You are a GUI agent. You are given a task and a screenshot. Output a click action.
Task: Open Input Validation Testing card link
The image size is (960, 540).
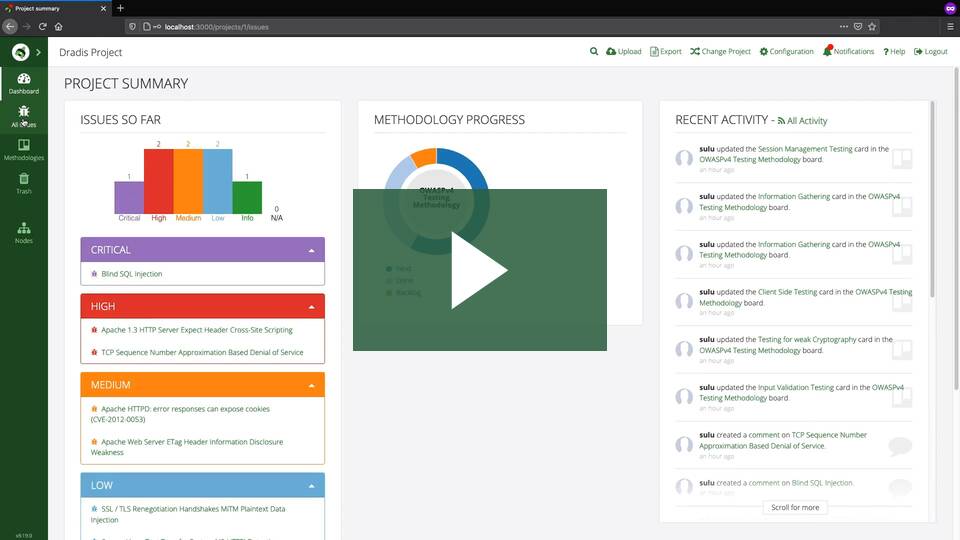[x=796, y=387]
